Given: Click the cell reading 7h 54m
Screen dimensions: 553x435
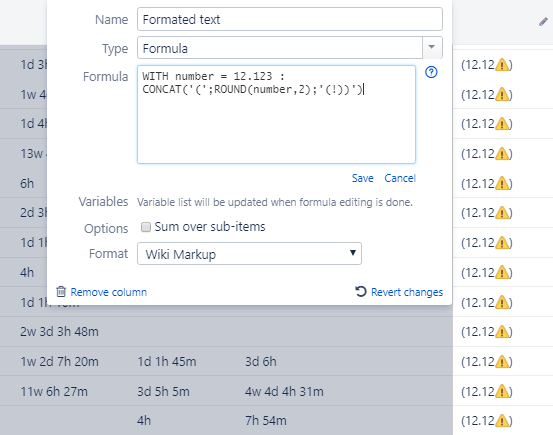Looking at the screenshot, I should coord(266,421).
